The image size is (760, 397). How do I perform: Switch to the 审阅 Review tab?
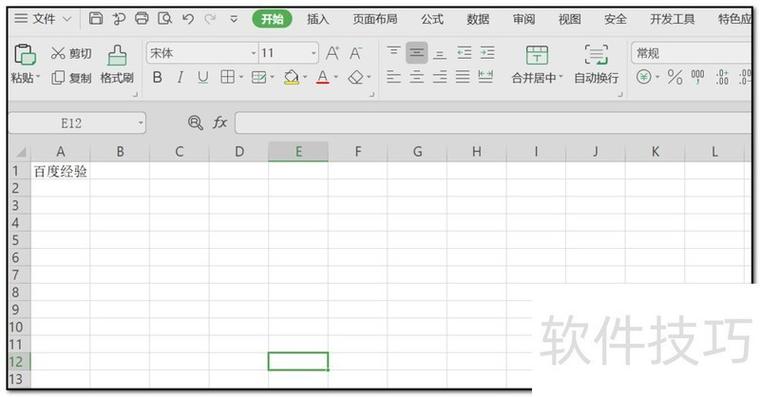coord(524,19)
